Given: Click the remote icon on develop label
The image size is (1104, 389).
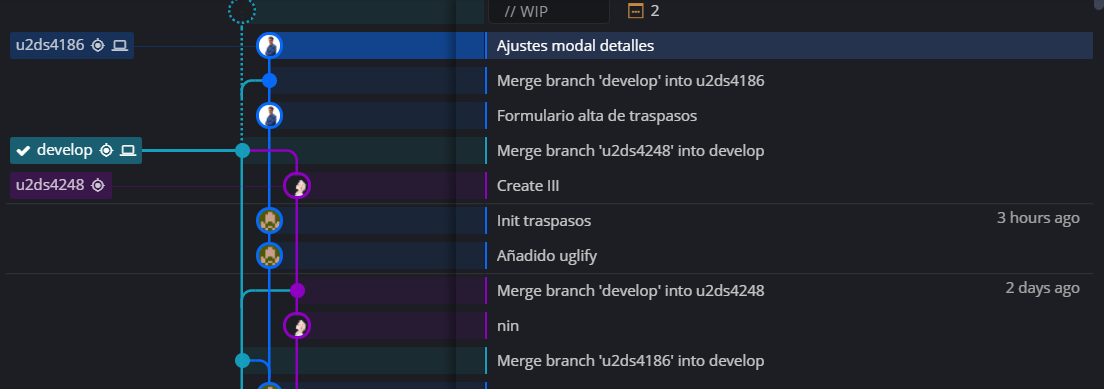Looking at the screenshot, I should tap(106, 150).
